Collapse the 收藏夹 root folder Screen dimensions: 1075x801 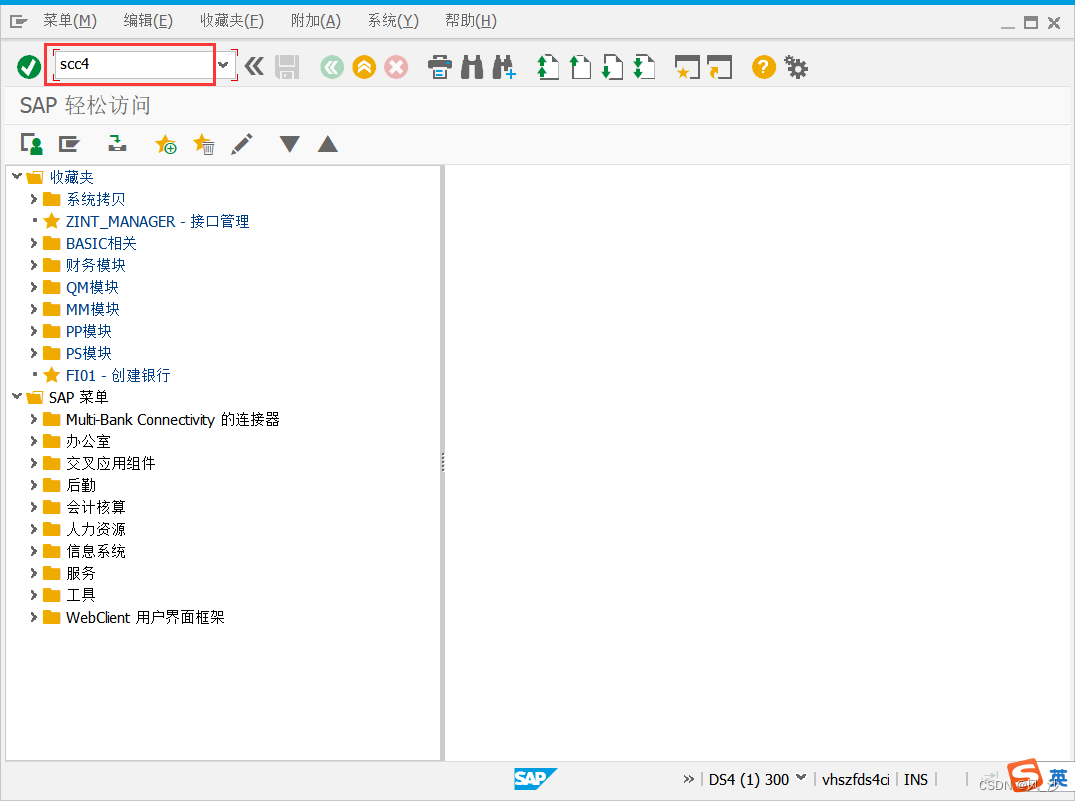[x=17, y=176]
